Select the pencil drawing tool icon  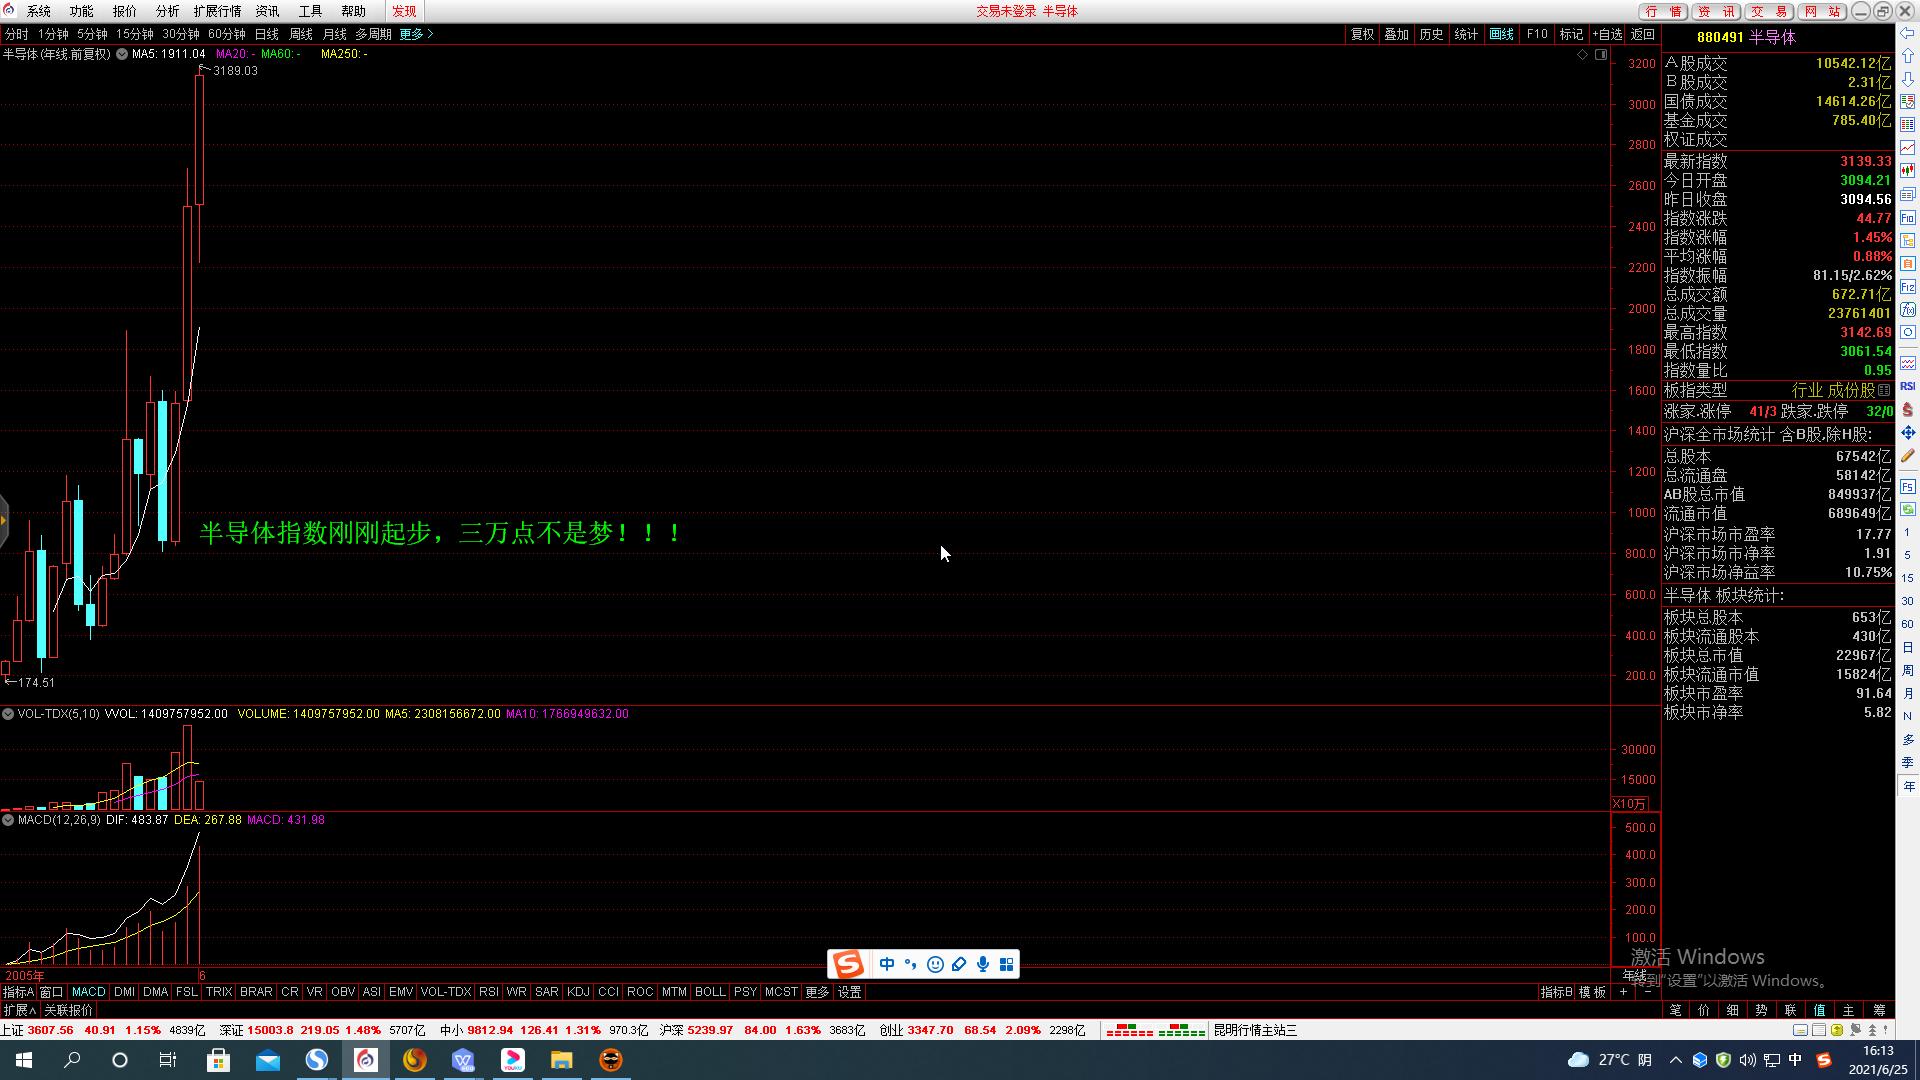1908,456
